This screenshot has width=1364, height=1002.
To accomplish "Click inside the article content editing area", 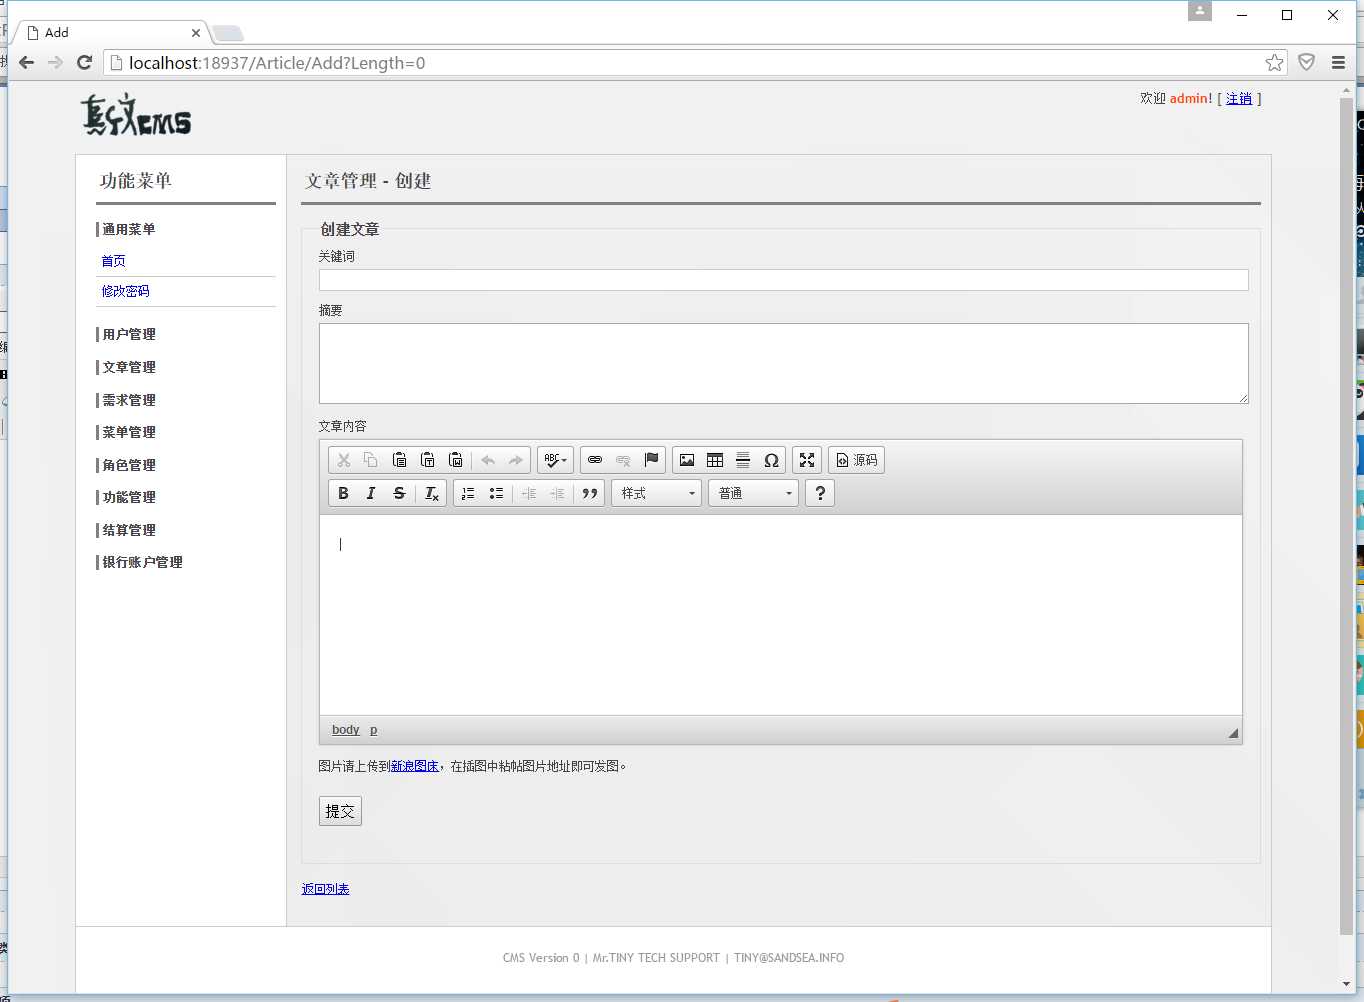I will (781, 615).
